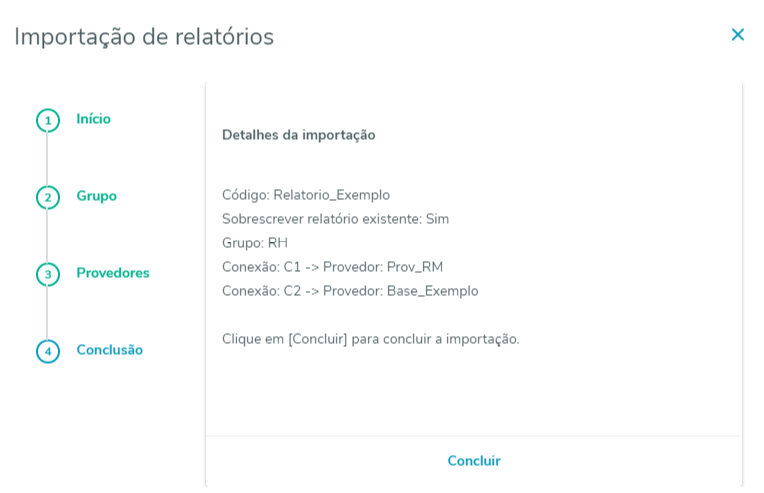Click the Código: Relatorio_Exemplo line
Viewport: 764px width, 493px height.
pyautogui.click(x=306, y=195)
